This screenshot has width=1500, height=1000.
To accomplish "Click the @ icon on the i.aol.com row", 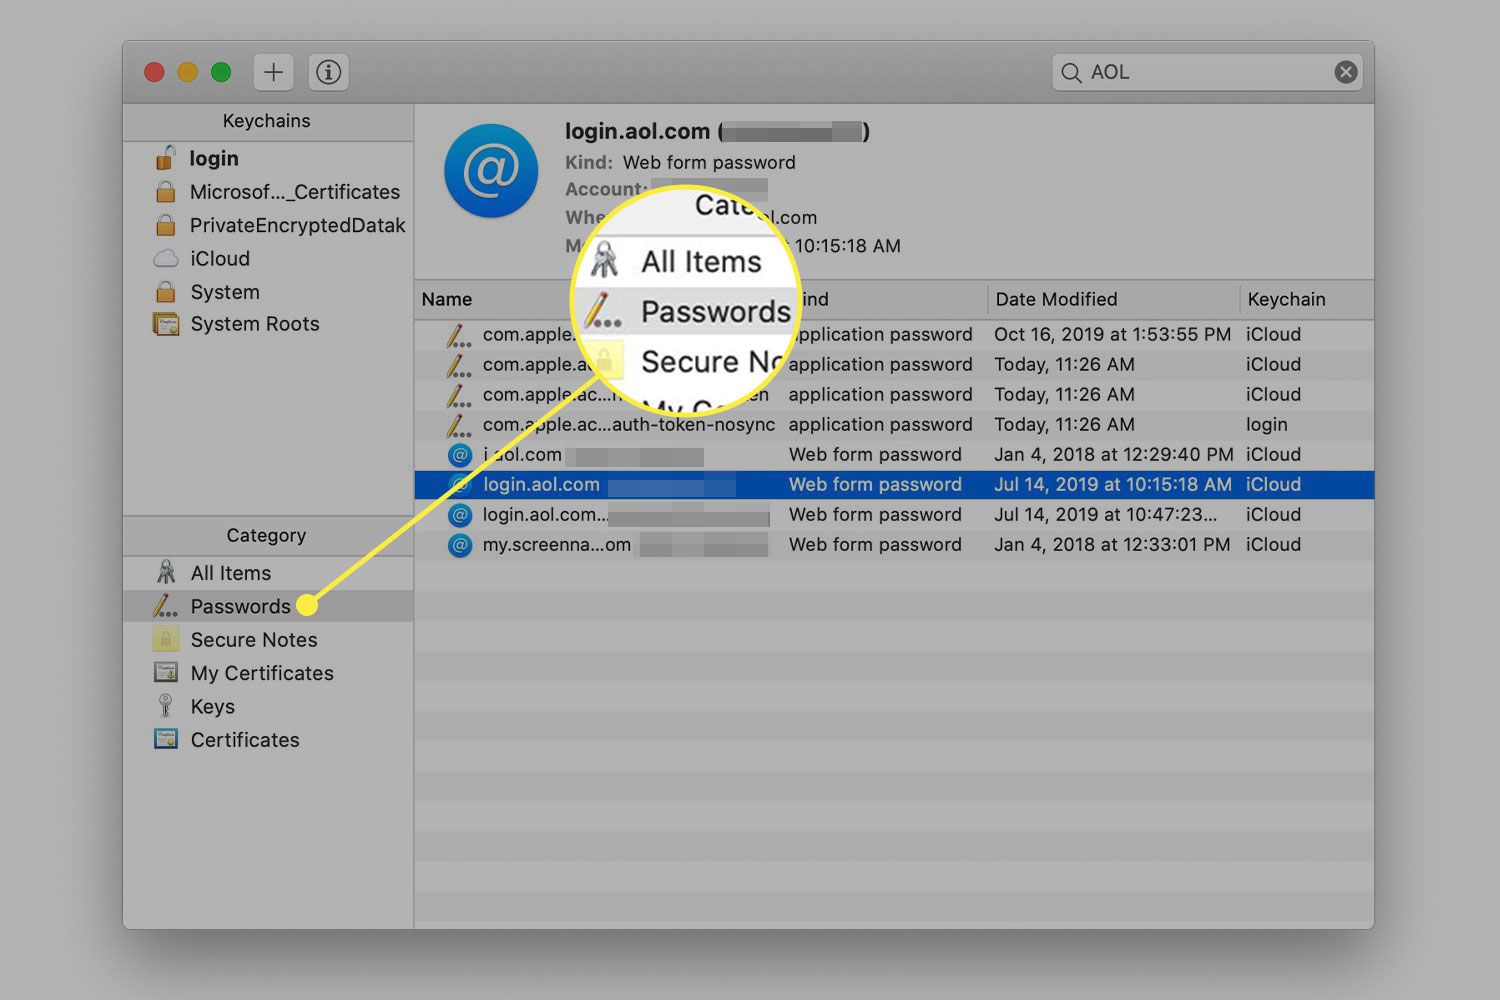I will tap(460, 455).
